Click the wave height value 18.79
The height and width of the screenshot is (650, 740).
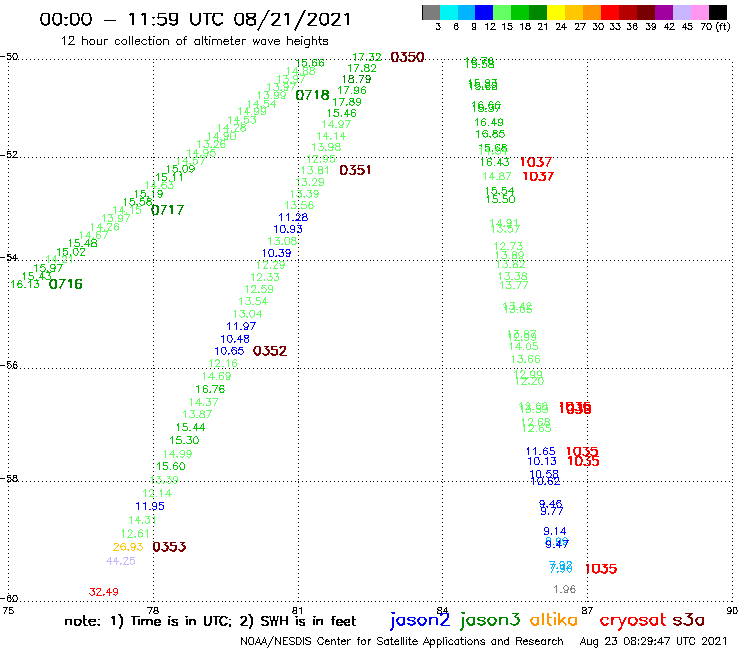[356, 79]
